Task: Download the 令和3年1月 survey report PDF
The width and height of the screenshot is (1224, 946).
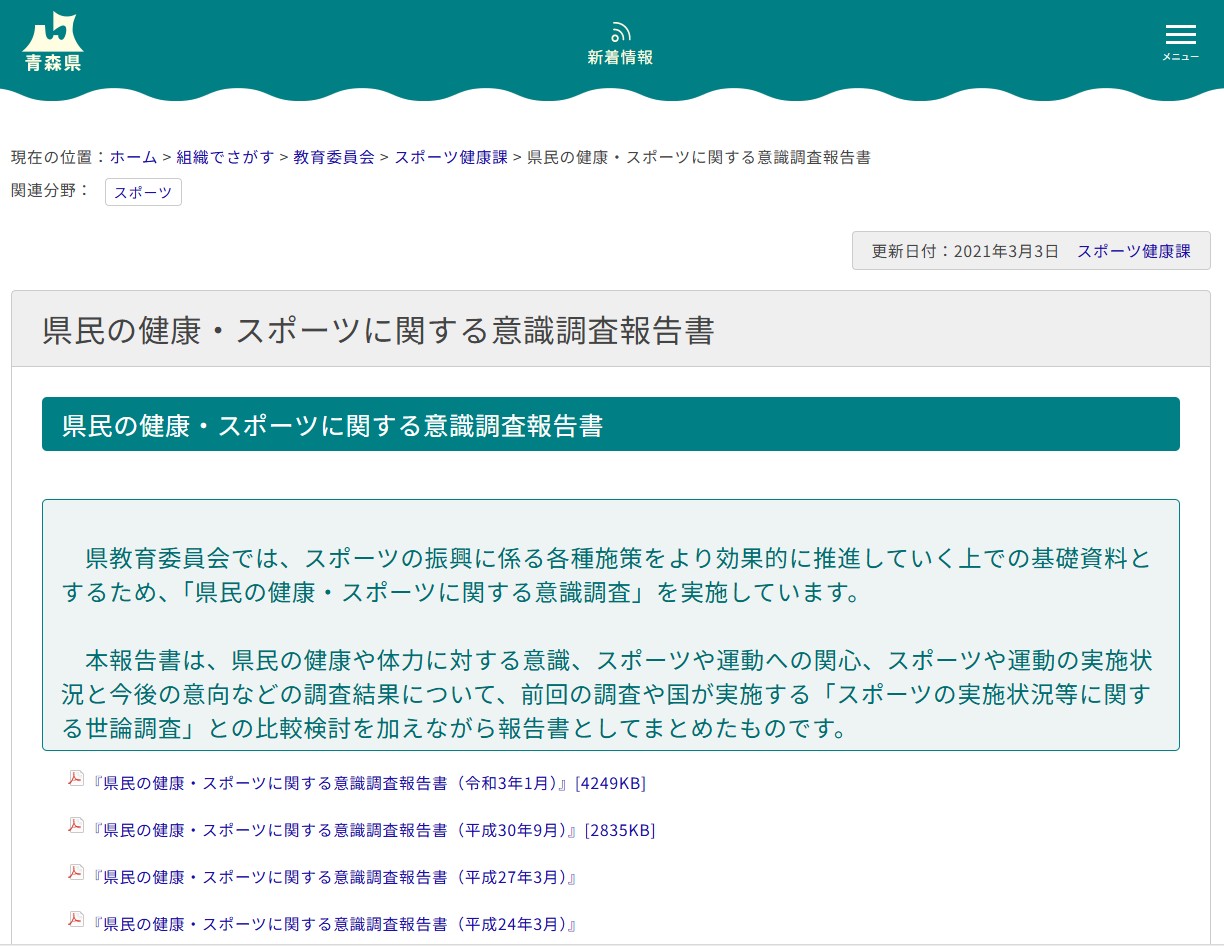Action: (330, 783)
